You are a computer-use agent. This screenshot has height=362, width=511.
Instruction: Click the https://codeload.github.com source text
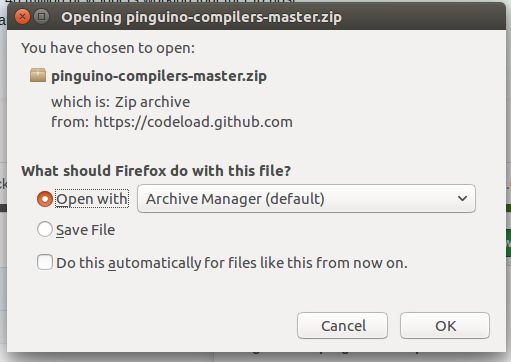coord(193,122)
